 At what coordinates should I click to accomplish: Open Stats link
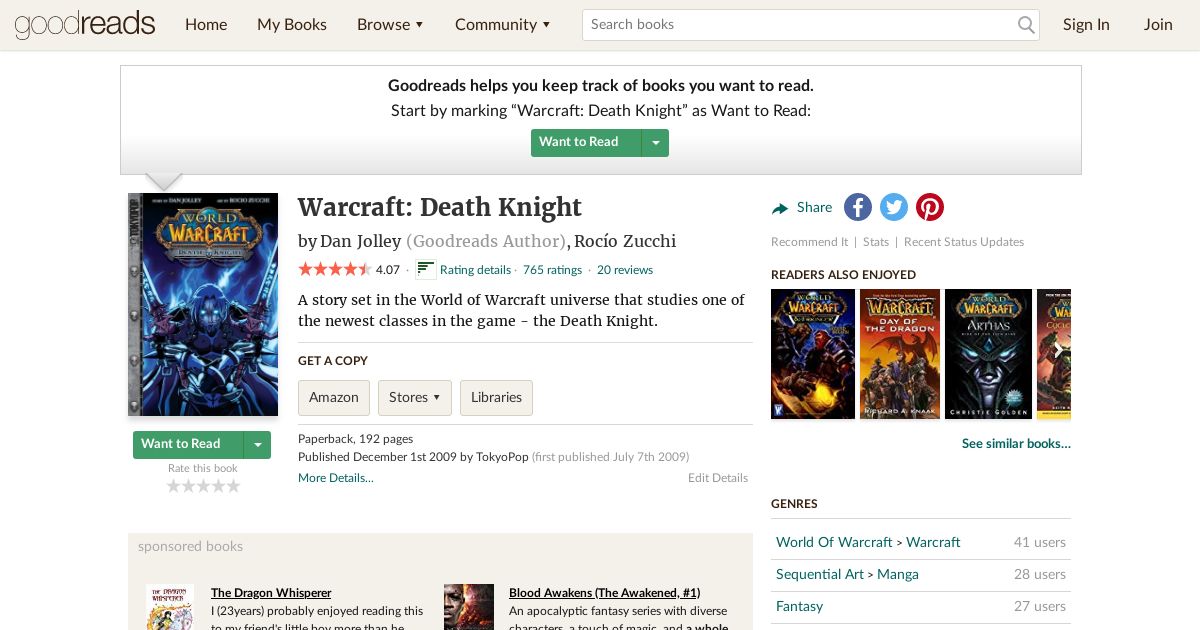click(x=876, y=242)
